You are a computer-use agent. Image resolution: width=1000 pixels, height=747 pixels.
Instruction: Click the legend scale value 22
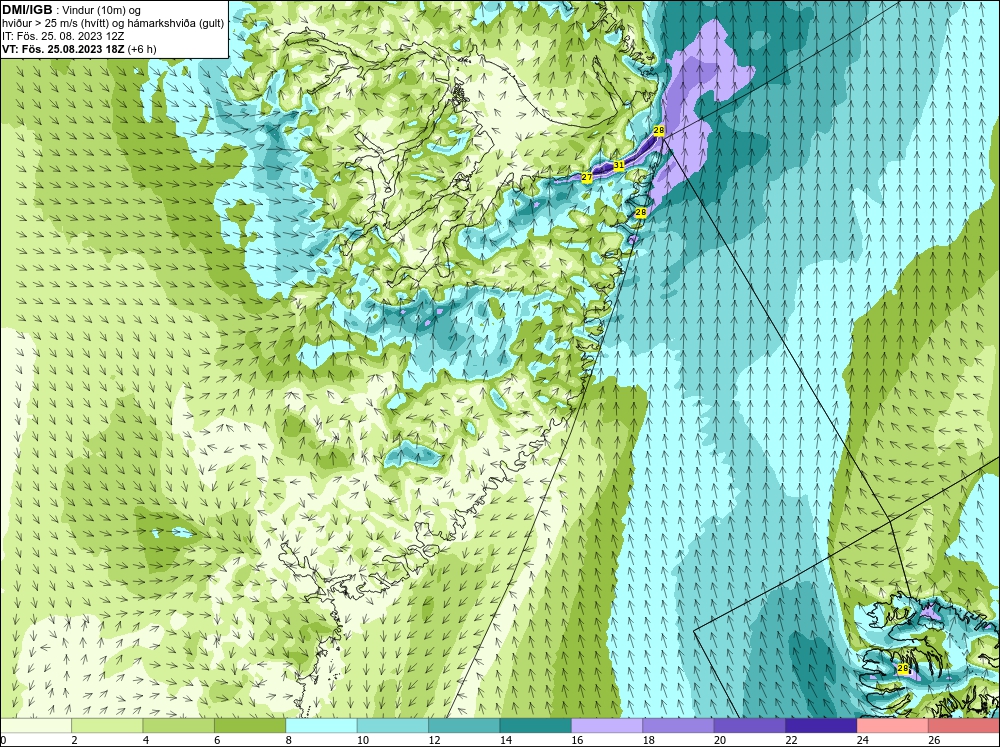(791, 740)
